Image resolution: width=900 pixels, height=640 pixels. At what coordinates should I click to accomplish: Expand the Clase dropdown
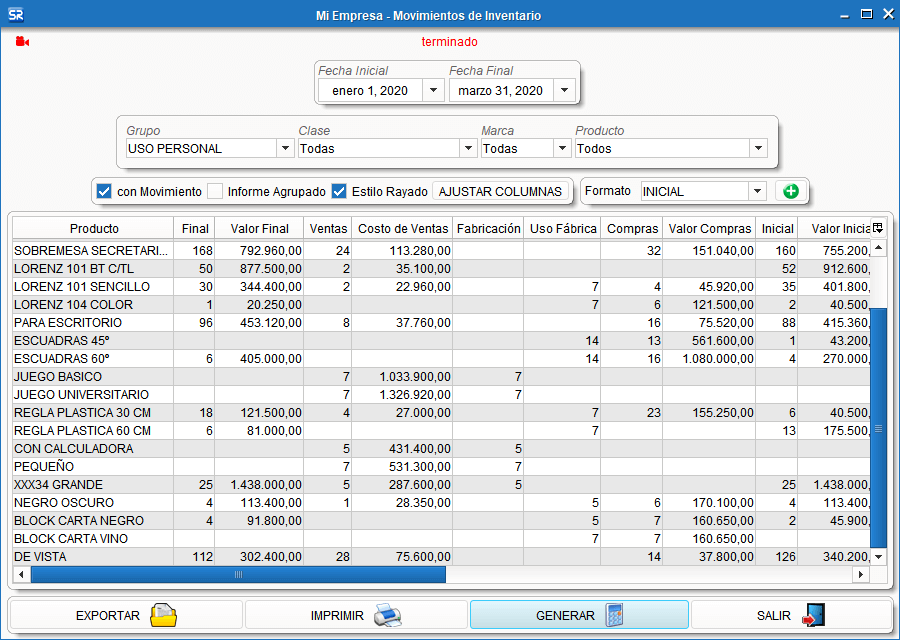(x=468, y=148)
